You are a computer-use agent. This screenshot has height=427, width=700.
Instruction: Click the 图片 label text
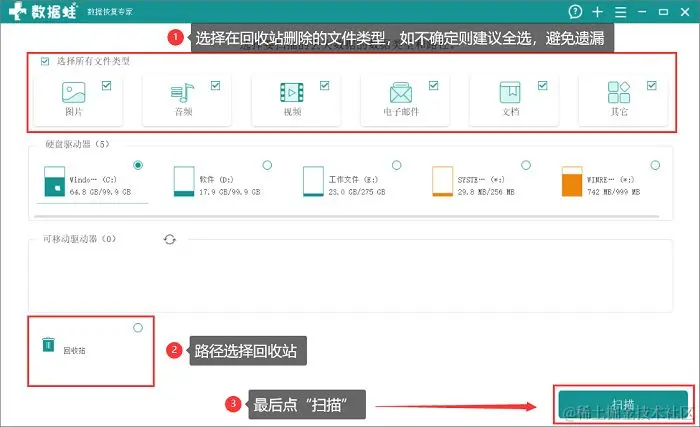click(74, 112)
